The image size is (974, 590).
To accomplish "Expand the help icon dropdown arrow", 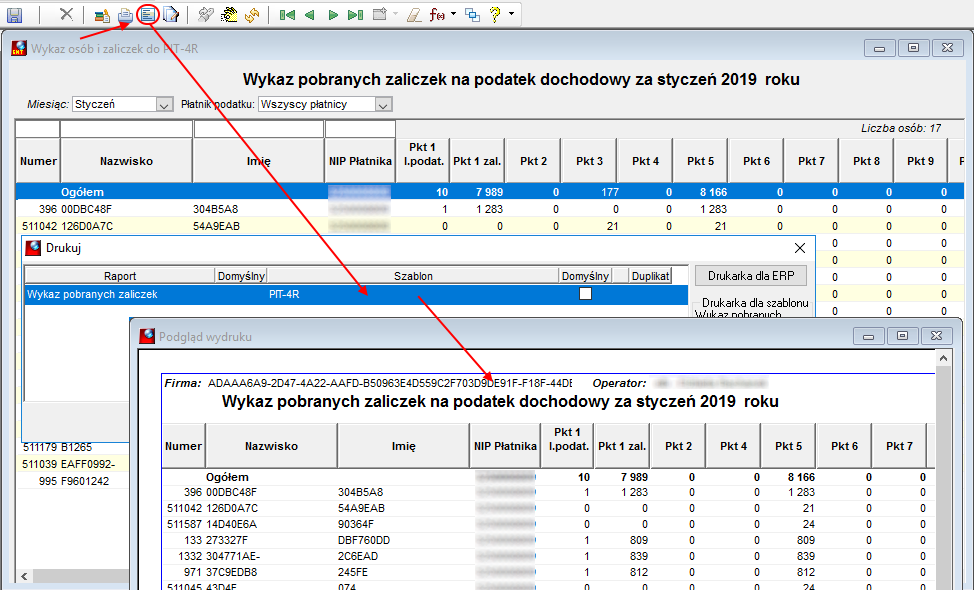I will [511, 14].
